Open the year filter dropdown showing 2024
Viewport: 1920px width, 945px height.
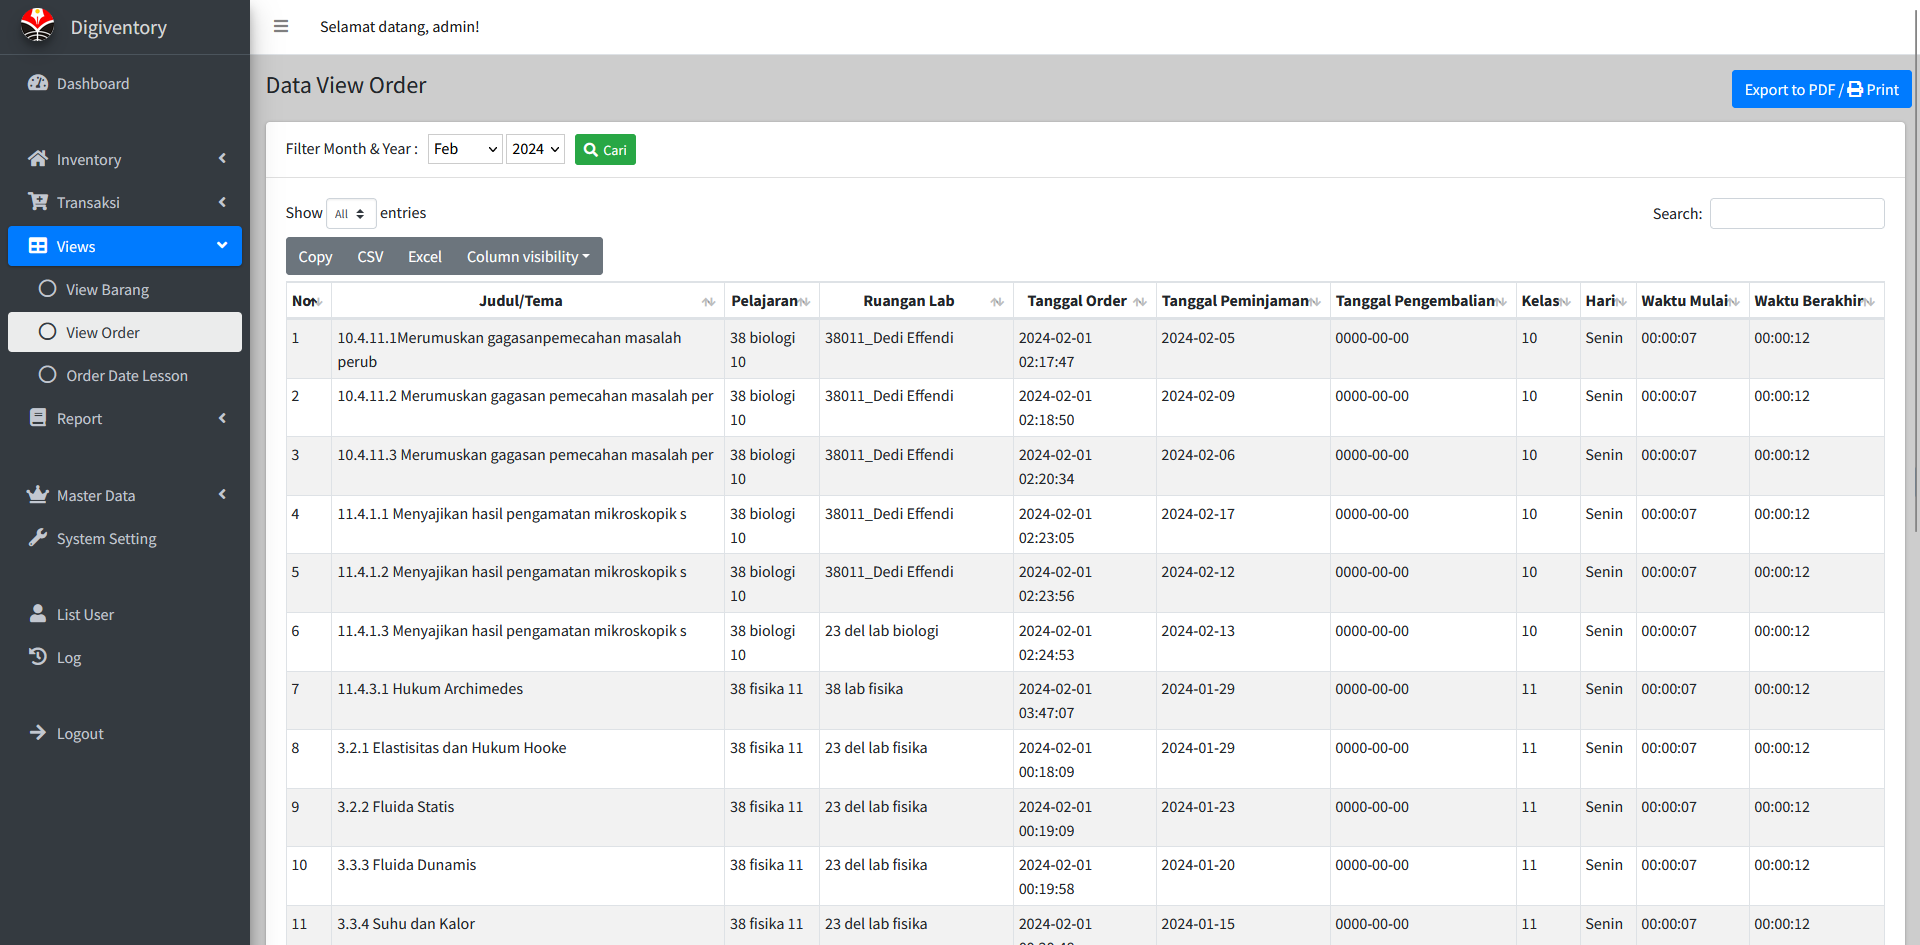pos(535,149)
